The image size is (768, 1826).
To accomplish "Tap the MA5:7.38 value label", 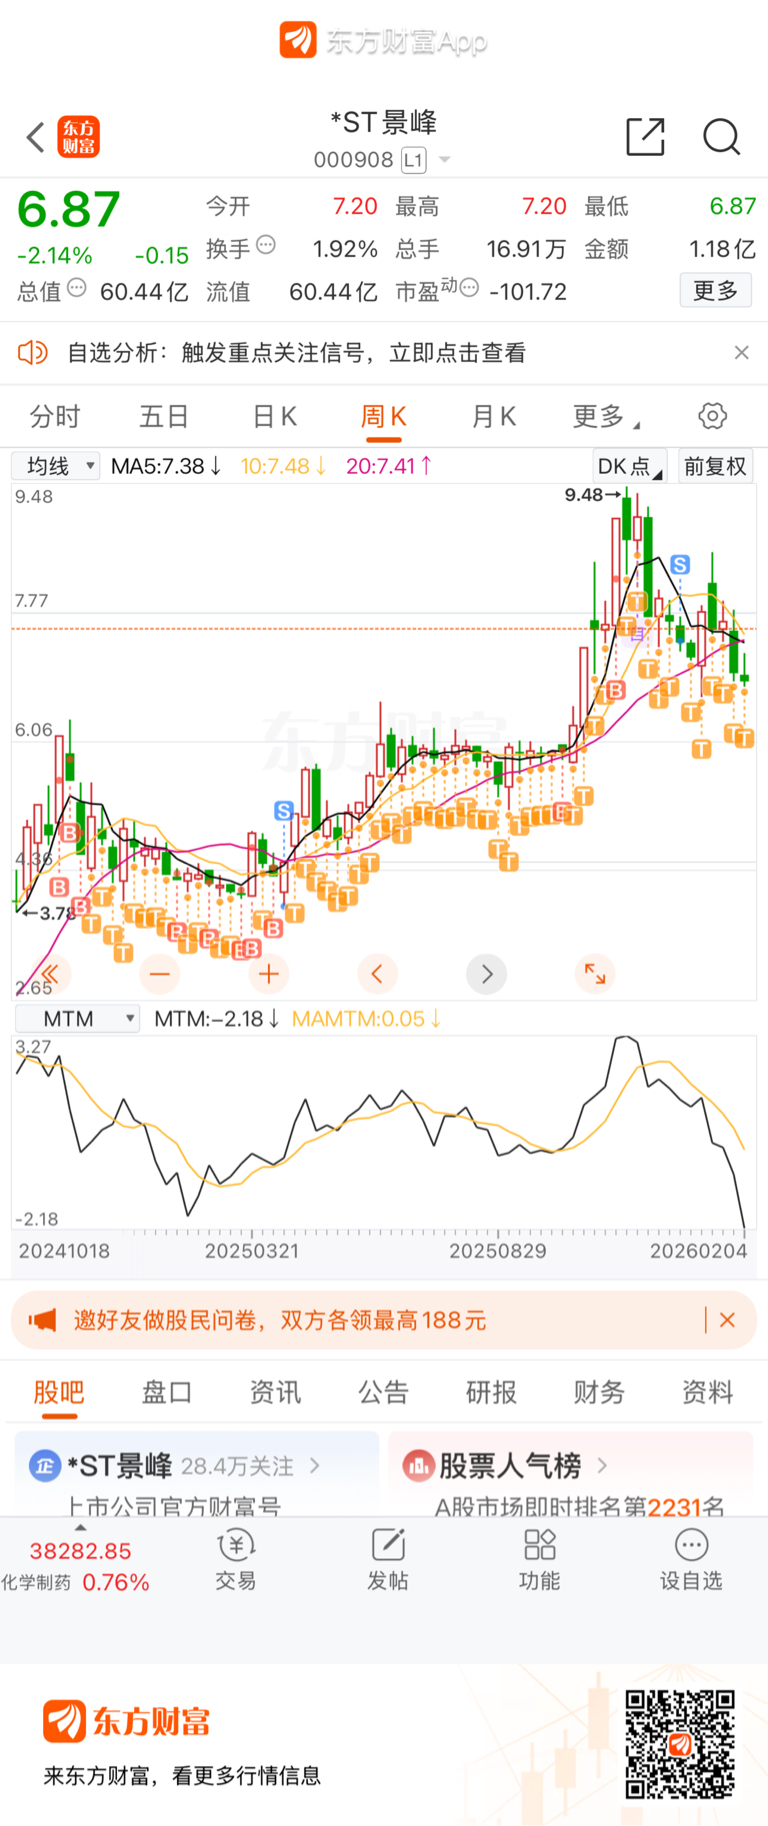I will pos(166,466).
